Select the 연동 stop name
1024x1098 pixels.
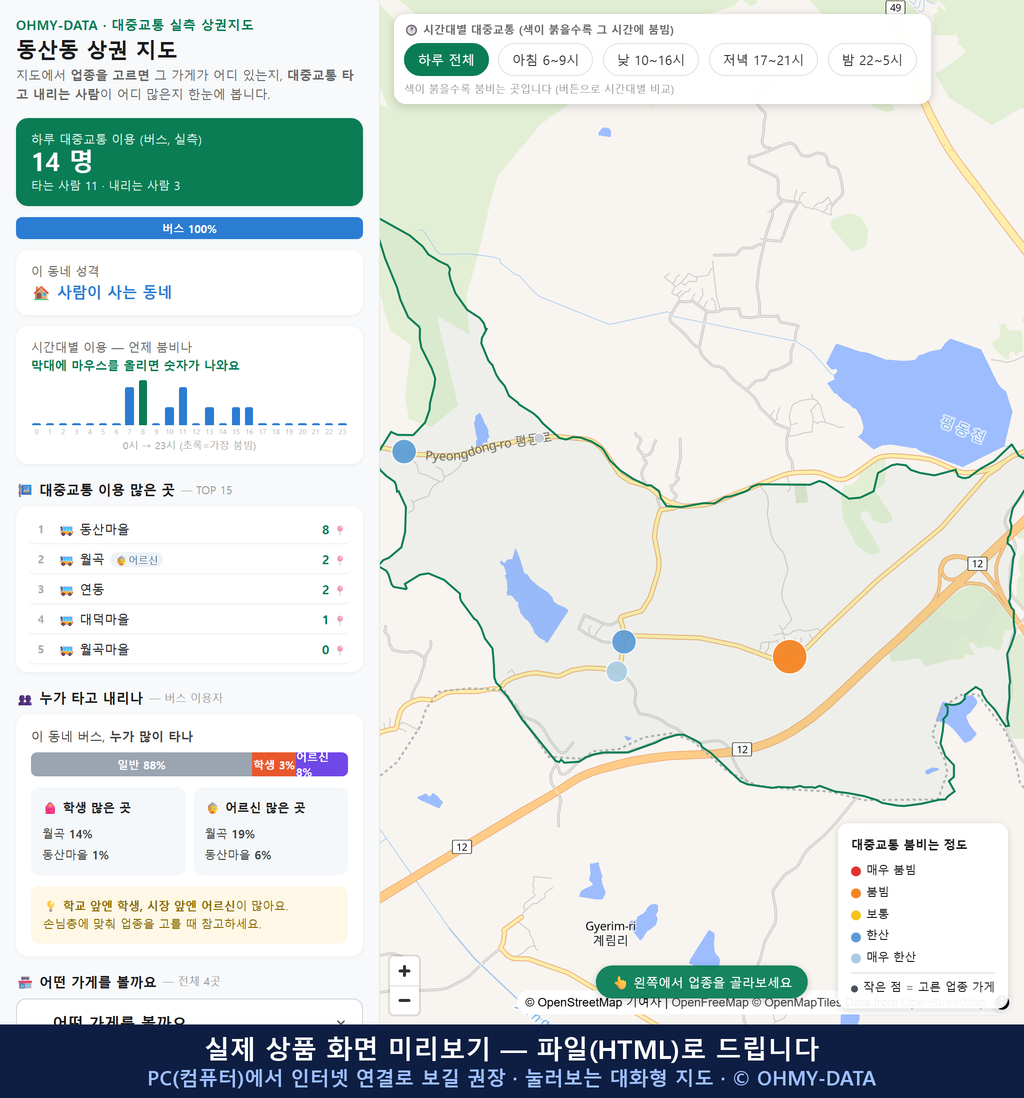click(92, 590)
